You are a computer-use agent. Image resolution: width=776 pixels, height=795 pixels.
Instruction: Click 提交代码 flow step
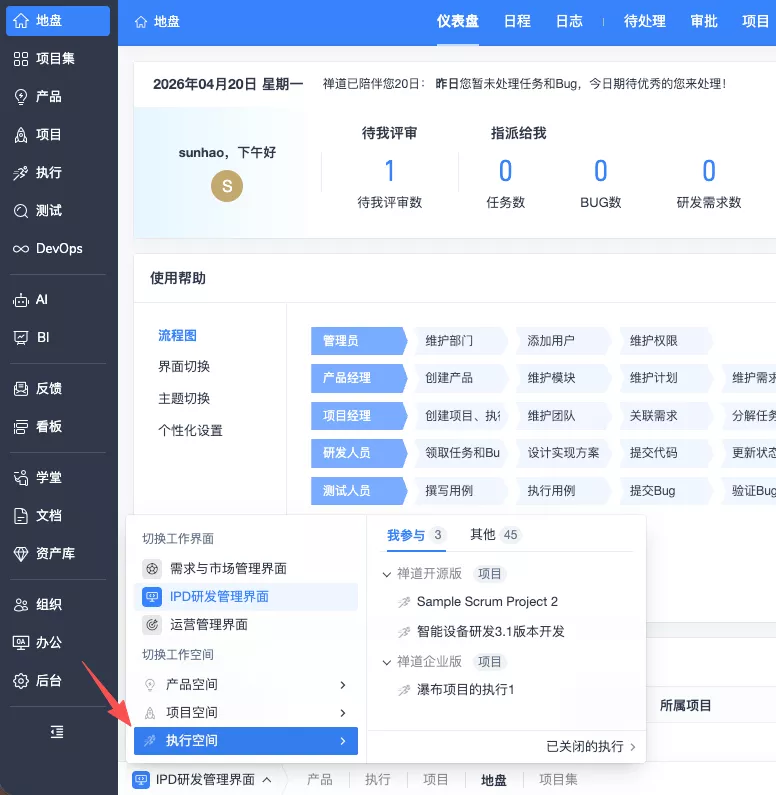666,453
